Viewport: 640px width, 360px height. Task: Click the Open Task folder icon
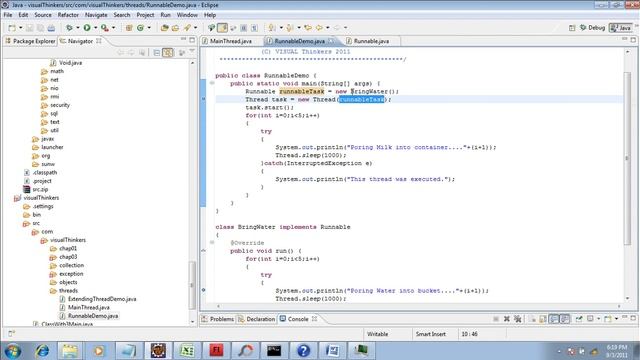(176, 28)
